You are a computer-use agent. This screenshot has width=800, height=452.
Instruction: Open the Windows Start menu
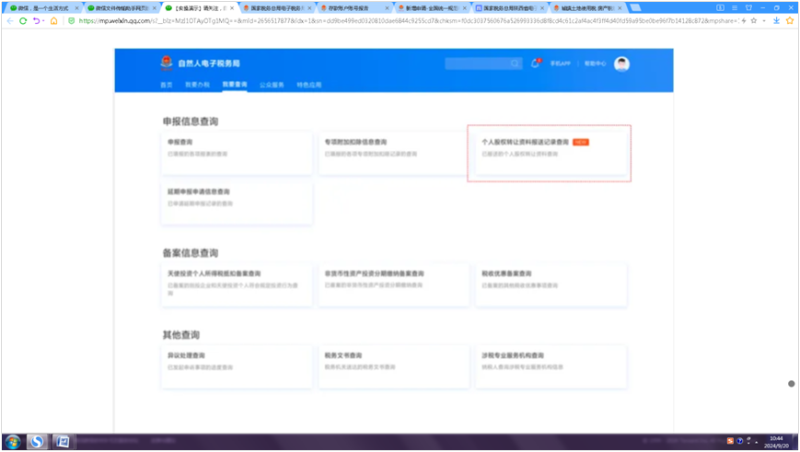12,441
